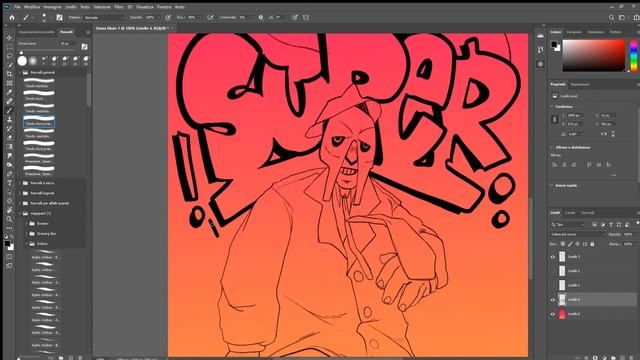
Task: Collapse the Pennelli generali folder
Action: 21,72
